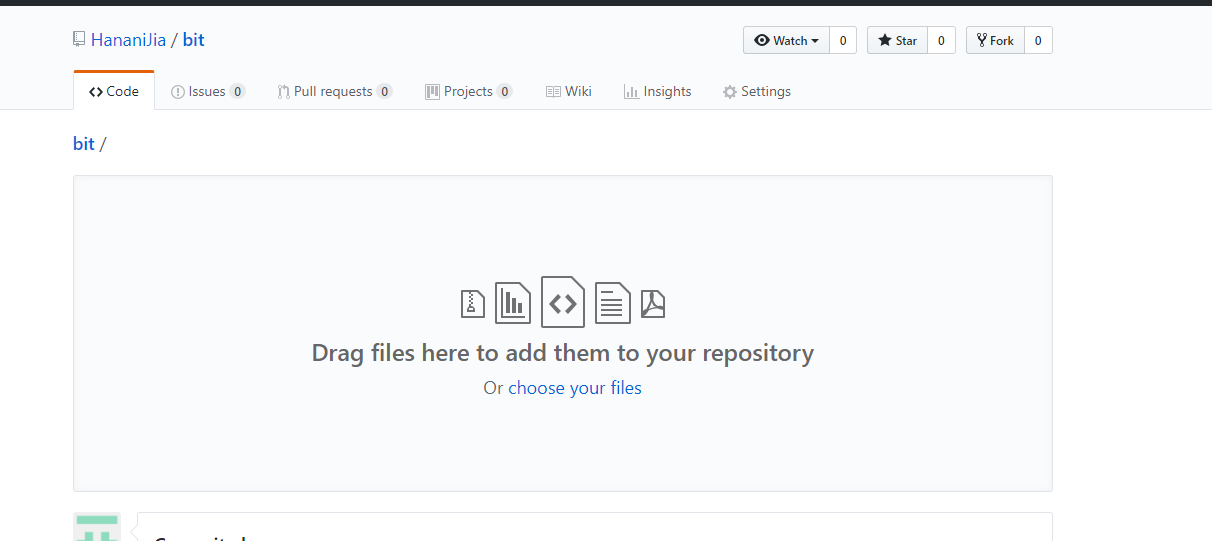Open the Watch dropdown button

pos(787,40)
